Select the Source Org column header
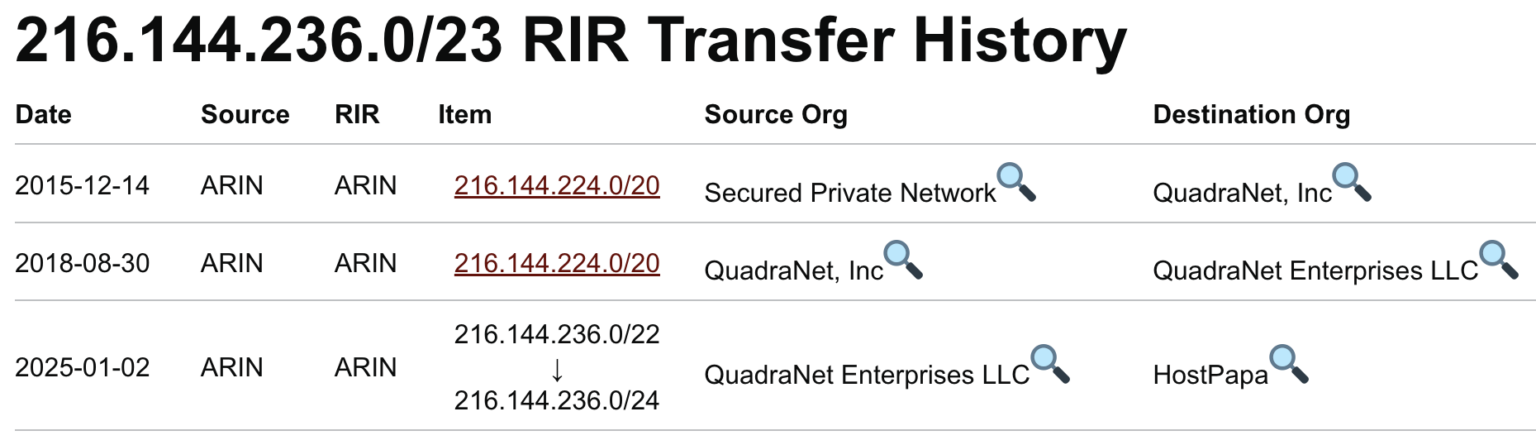Screen dimensions: 1536x445 click(776, 115)
